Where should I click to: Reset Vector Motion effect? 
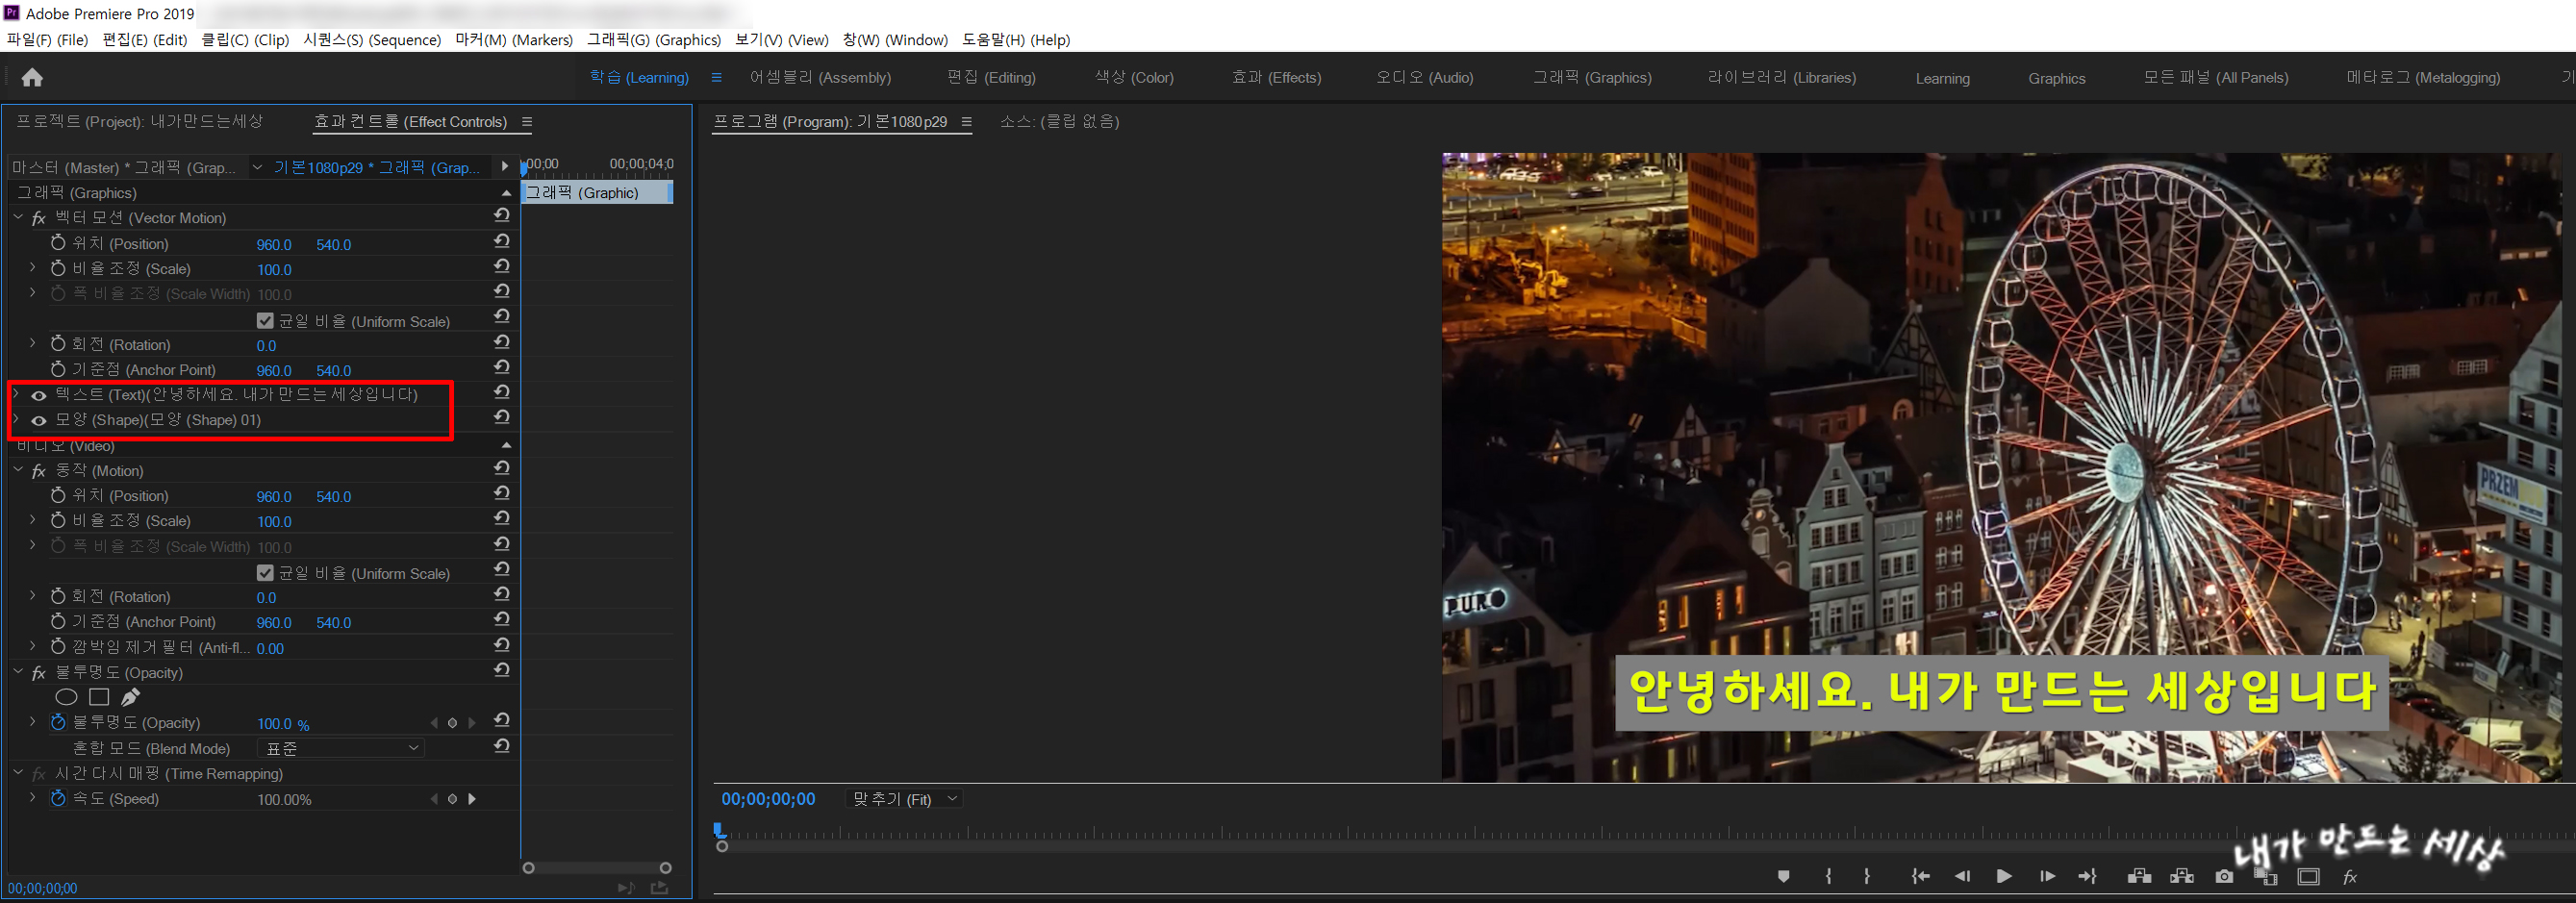[502, 216]
